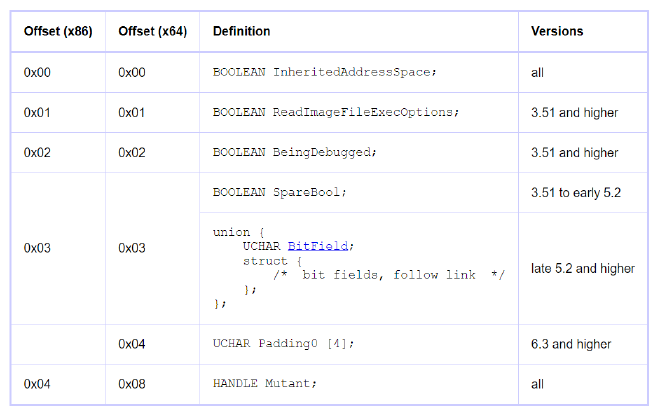Click the 'all' version in Mutant row
Image resolution: width=660 pixels, height=414 pixels.
point(538,384)
